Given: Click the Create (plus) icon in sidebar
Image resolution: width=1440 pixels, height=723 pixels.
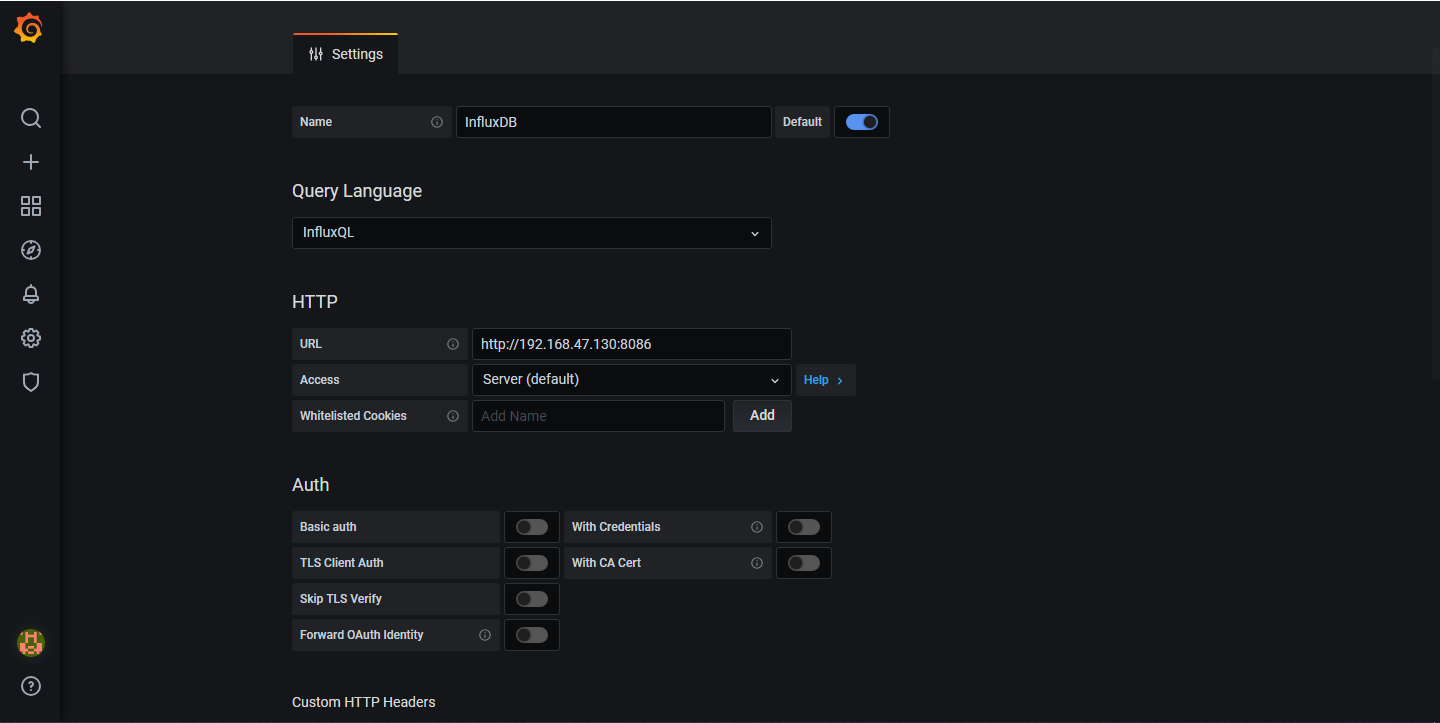Looking at the screenshot, I should coord(30,162).
